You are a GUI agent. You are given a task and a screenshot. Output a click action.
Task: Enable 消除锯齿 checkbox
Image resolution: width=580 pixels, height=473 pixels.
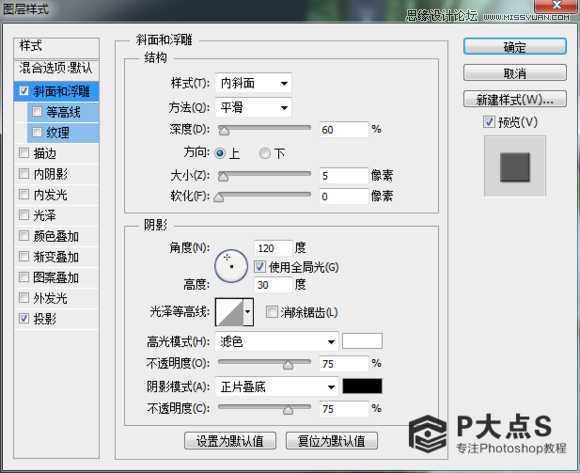click(272, 312)
